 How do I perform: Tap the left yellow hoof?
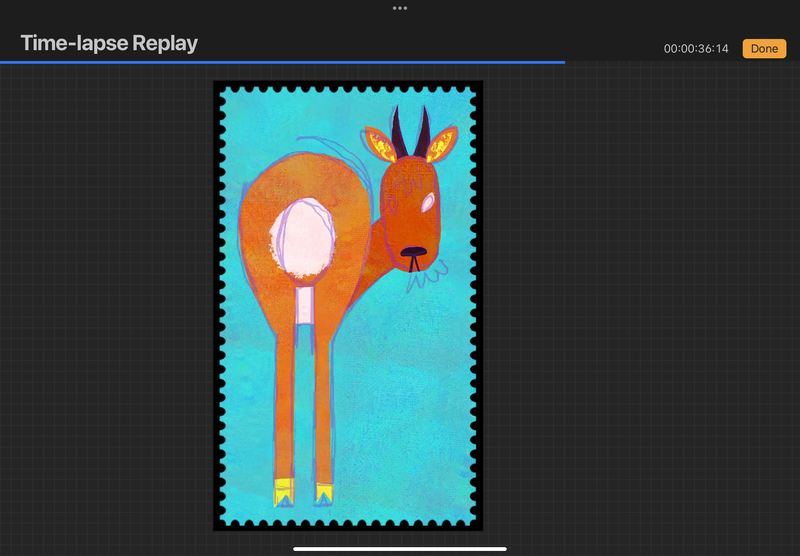282,491
